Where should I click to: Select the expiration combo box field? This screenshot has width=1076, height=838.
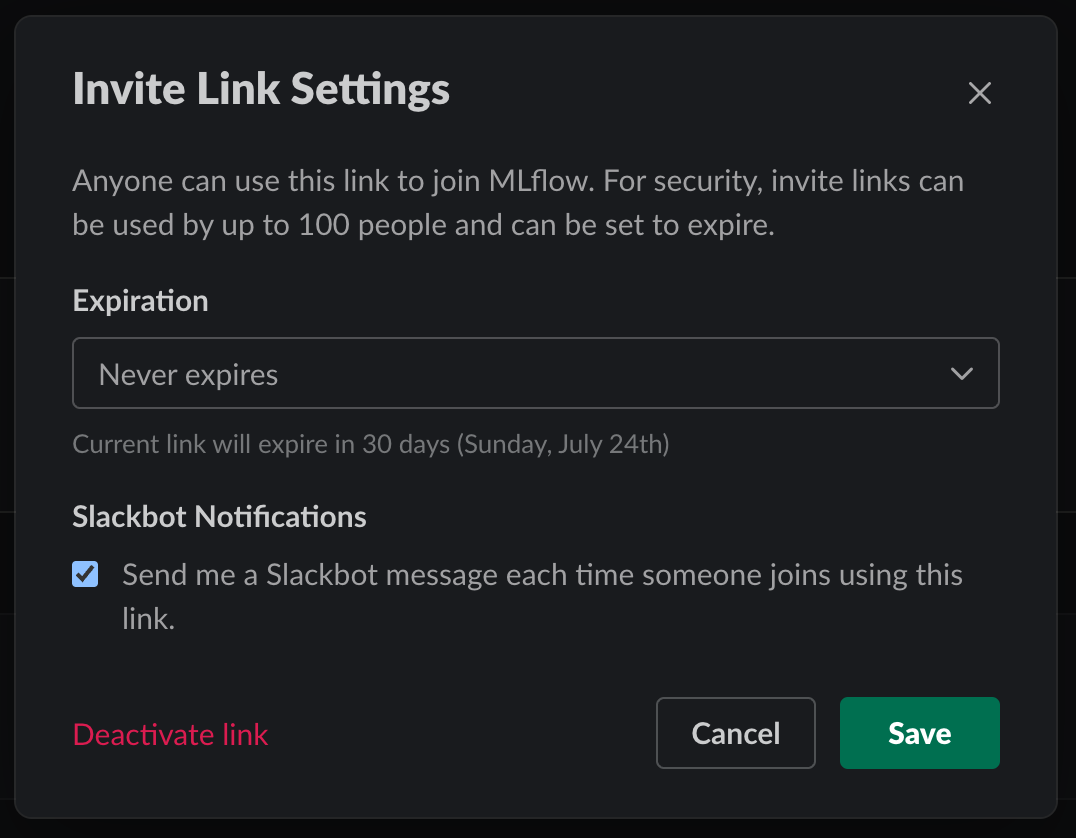535,373
